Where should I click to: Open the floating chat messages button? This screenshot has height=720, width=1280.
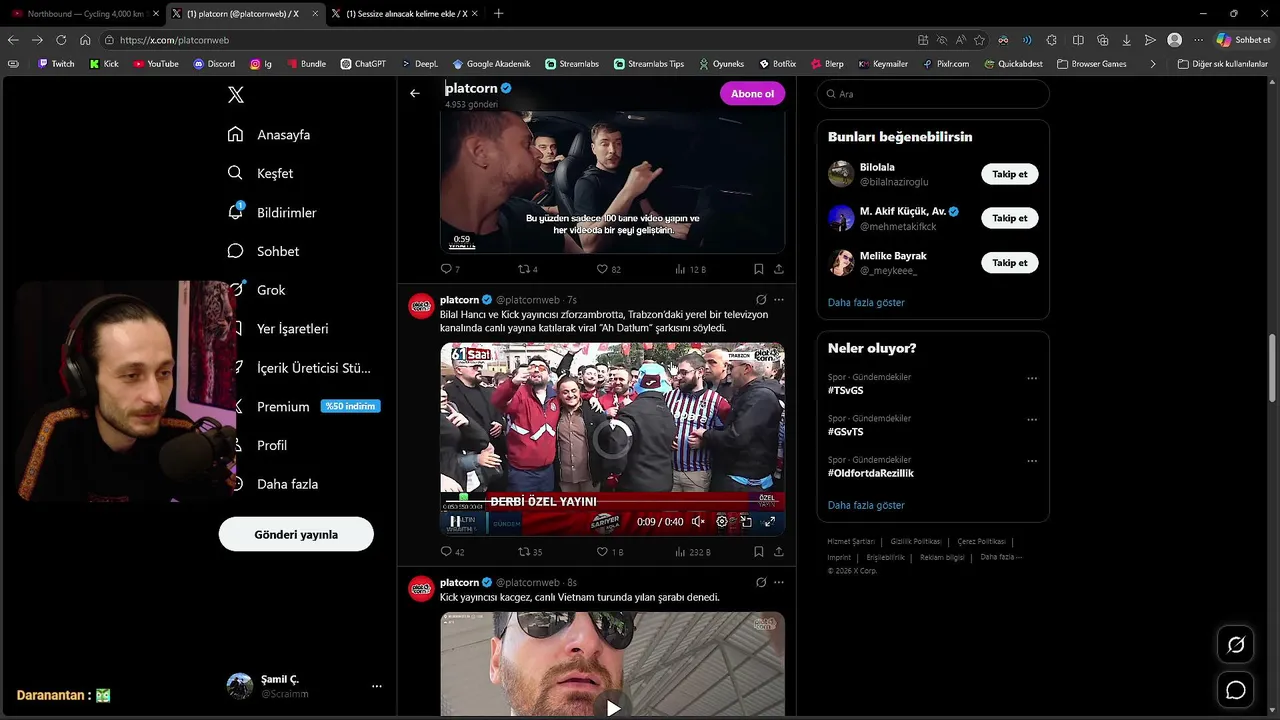click(1236, 690)
